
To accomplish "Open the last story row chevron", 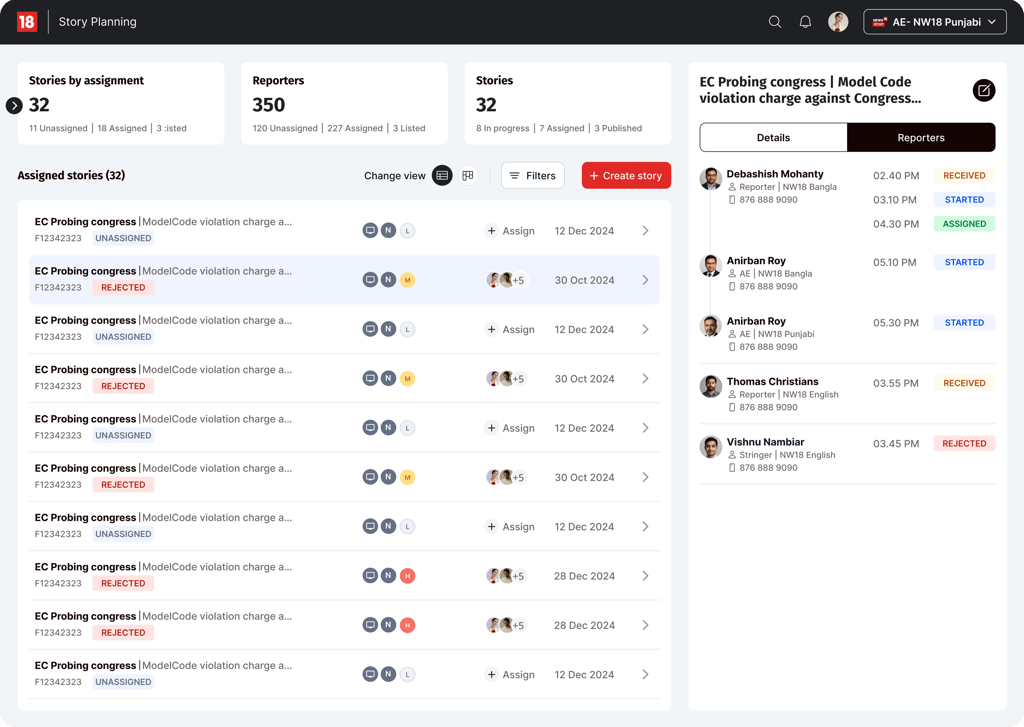I will 645,674.
